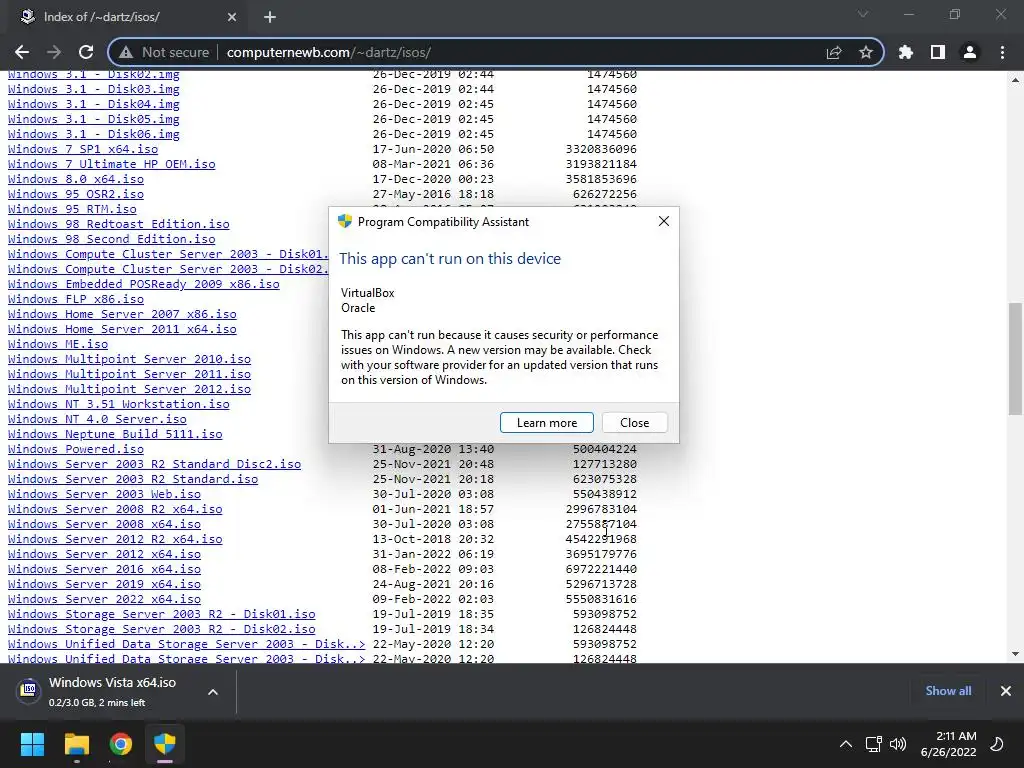Open Windows 8.0 x64.iso link
This screenshot has height=768, width=1024.
point(76,179)
